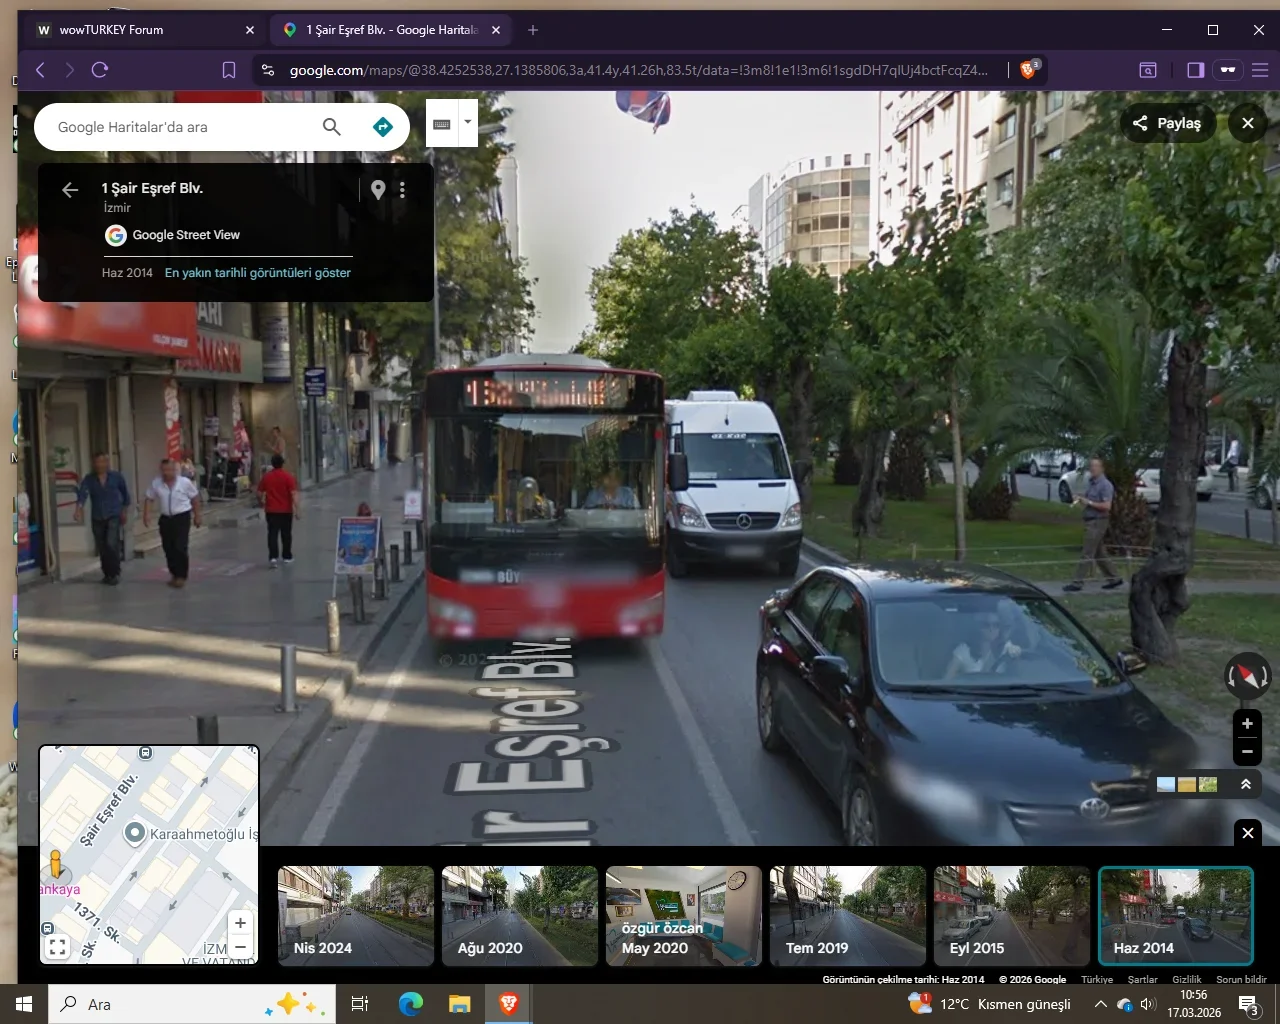
Task: Expand minimap with the fullscreen icon
Action: click(58, 947)
